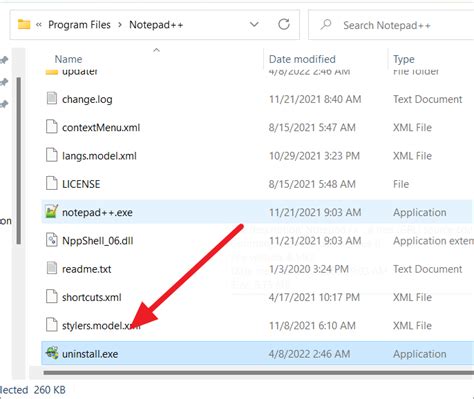Click the NppShell_06.dll file icon

point(52,240)
